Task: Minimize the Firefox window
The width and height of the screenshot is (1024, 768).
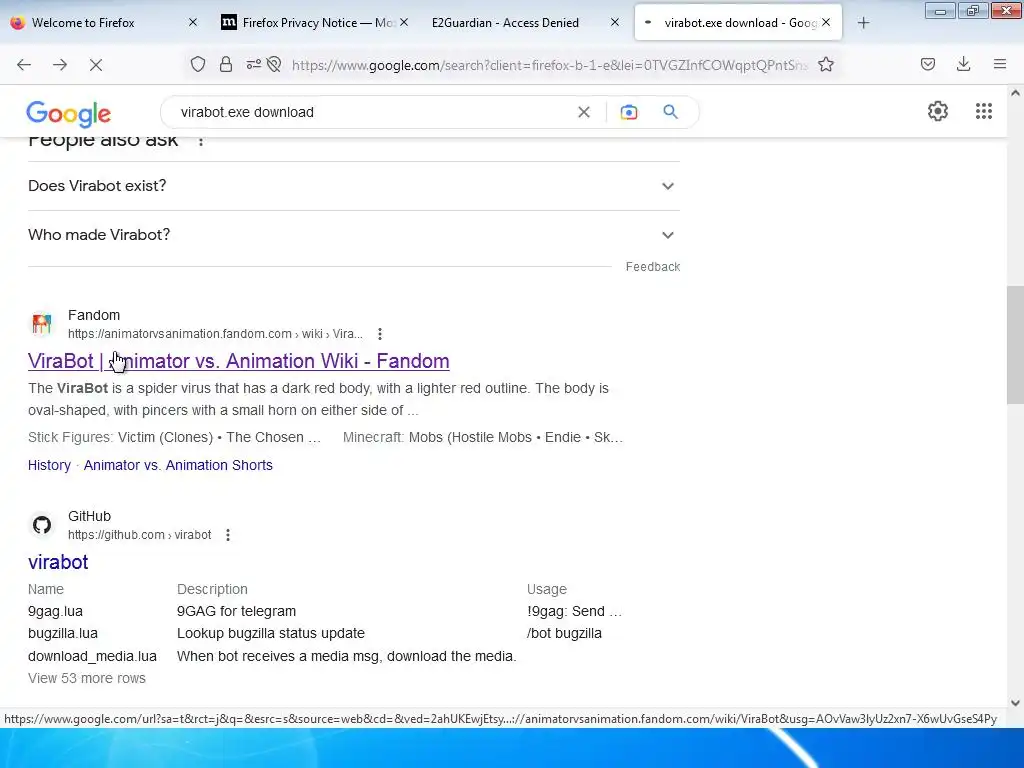Action: pyautogui.click(x=940, y=11)
